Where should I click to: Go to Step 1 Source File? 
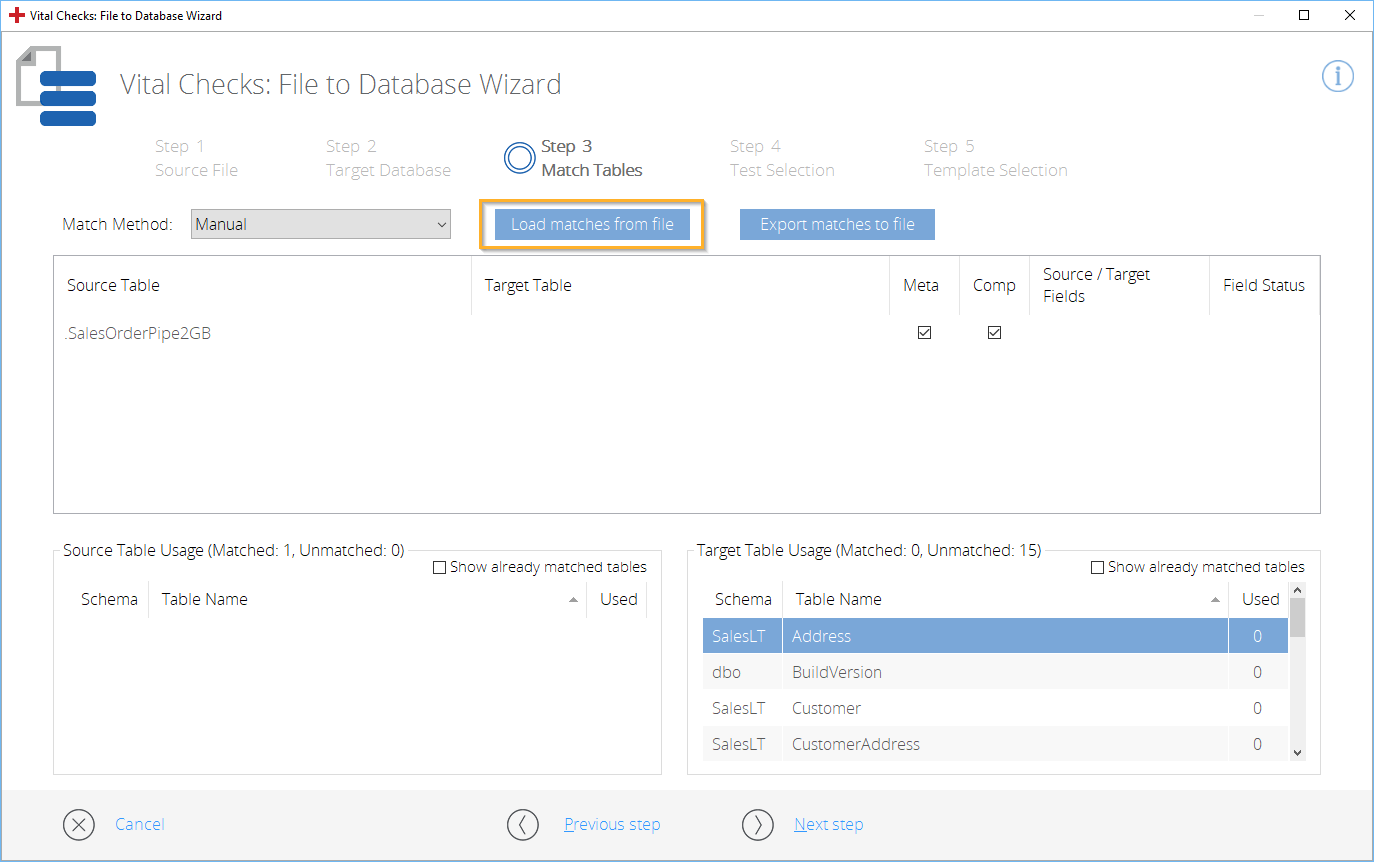coord(196,158)
